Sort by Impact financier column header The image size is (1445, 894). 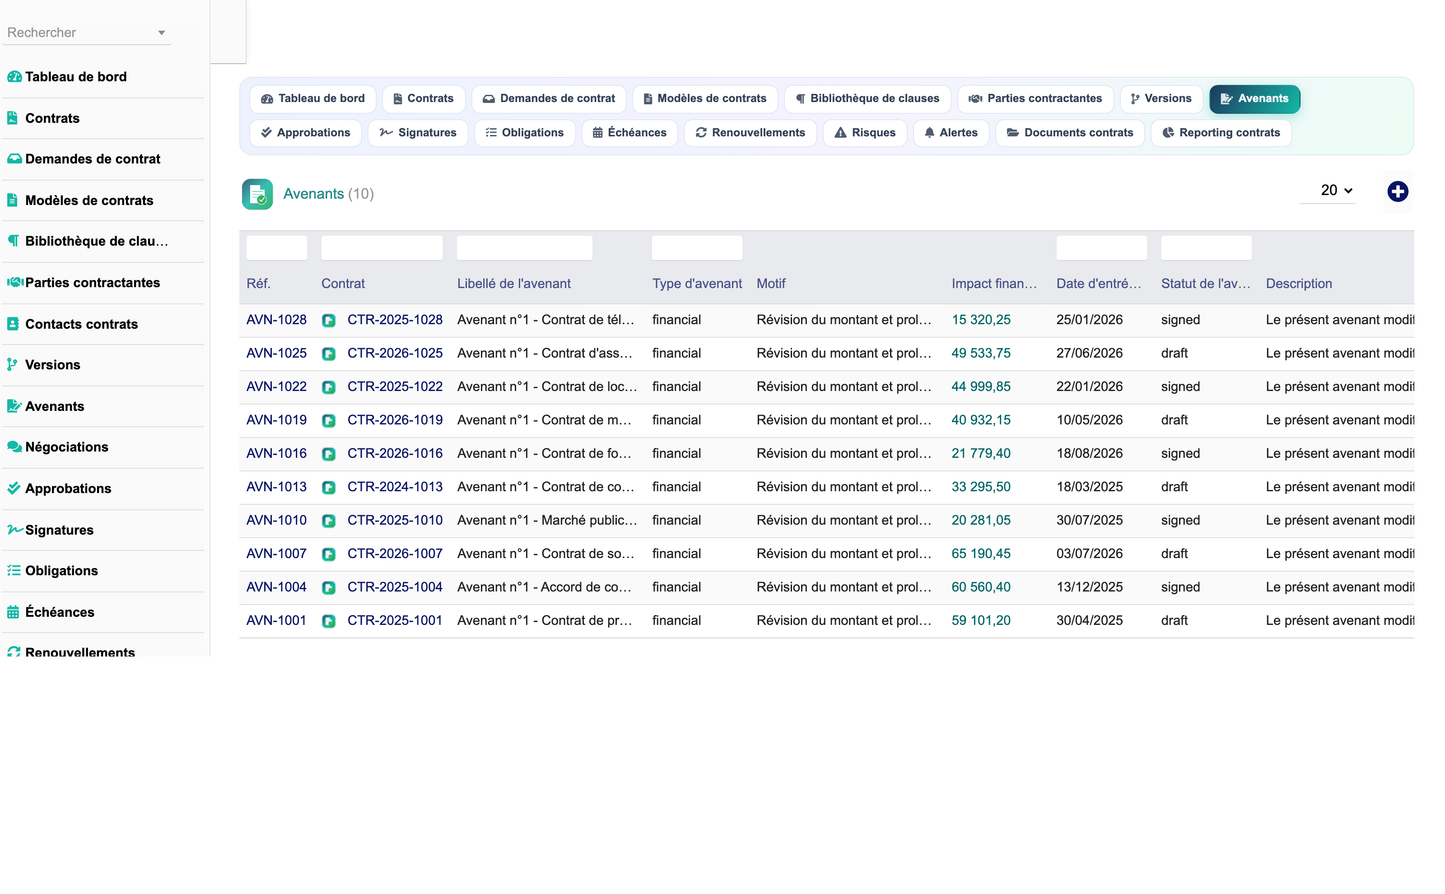(x=994, y=284)
